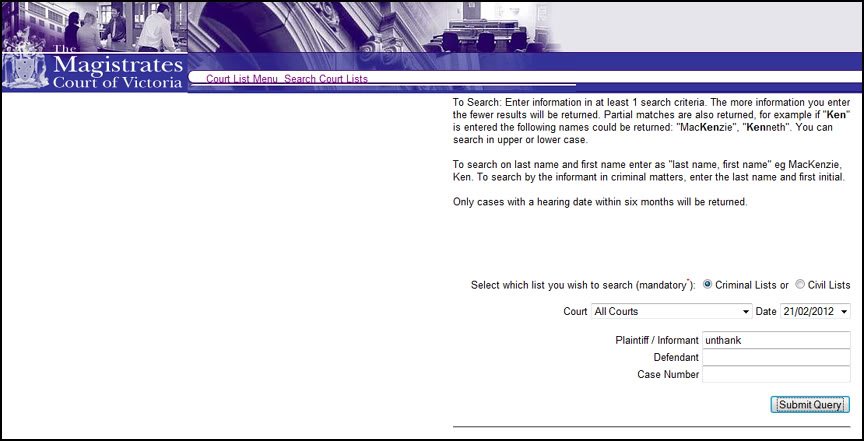Screen dimensions: 864x441
Task: Select the Criminal Lists radio button
Action: (x=708, y=284)
